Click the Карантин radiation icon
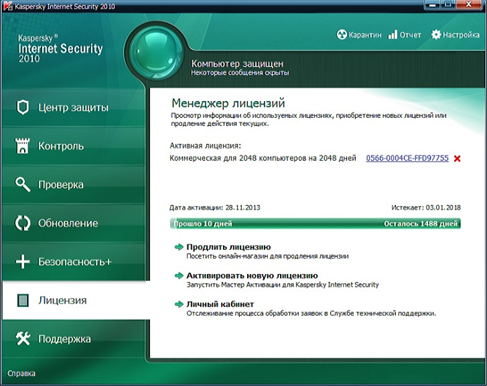The image size is (487, 386). tap(342, 35)
